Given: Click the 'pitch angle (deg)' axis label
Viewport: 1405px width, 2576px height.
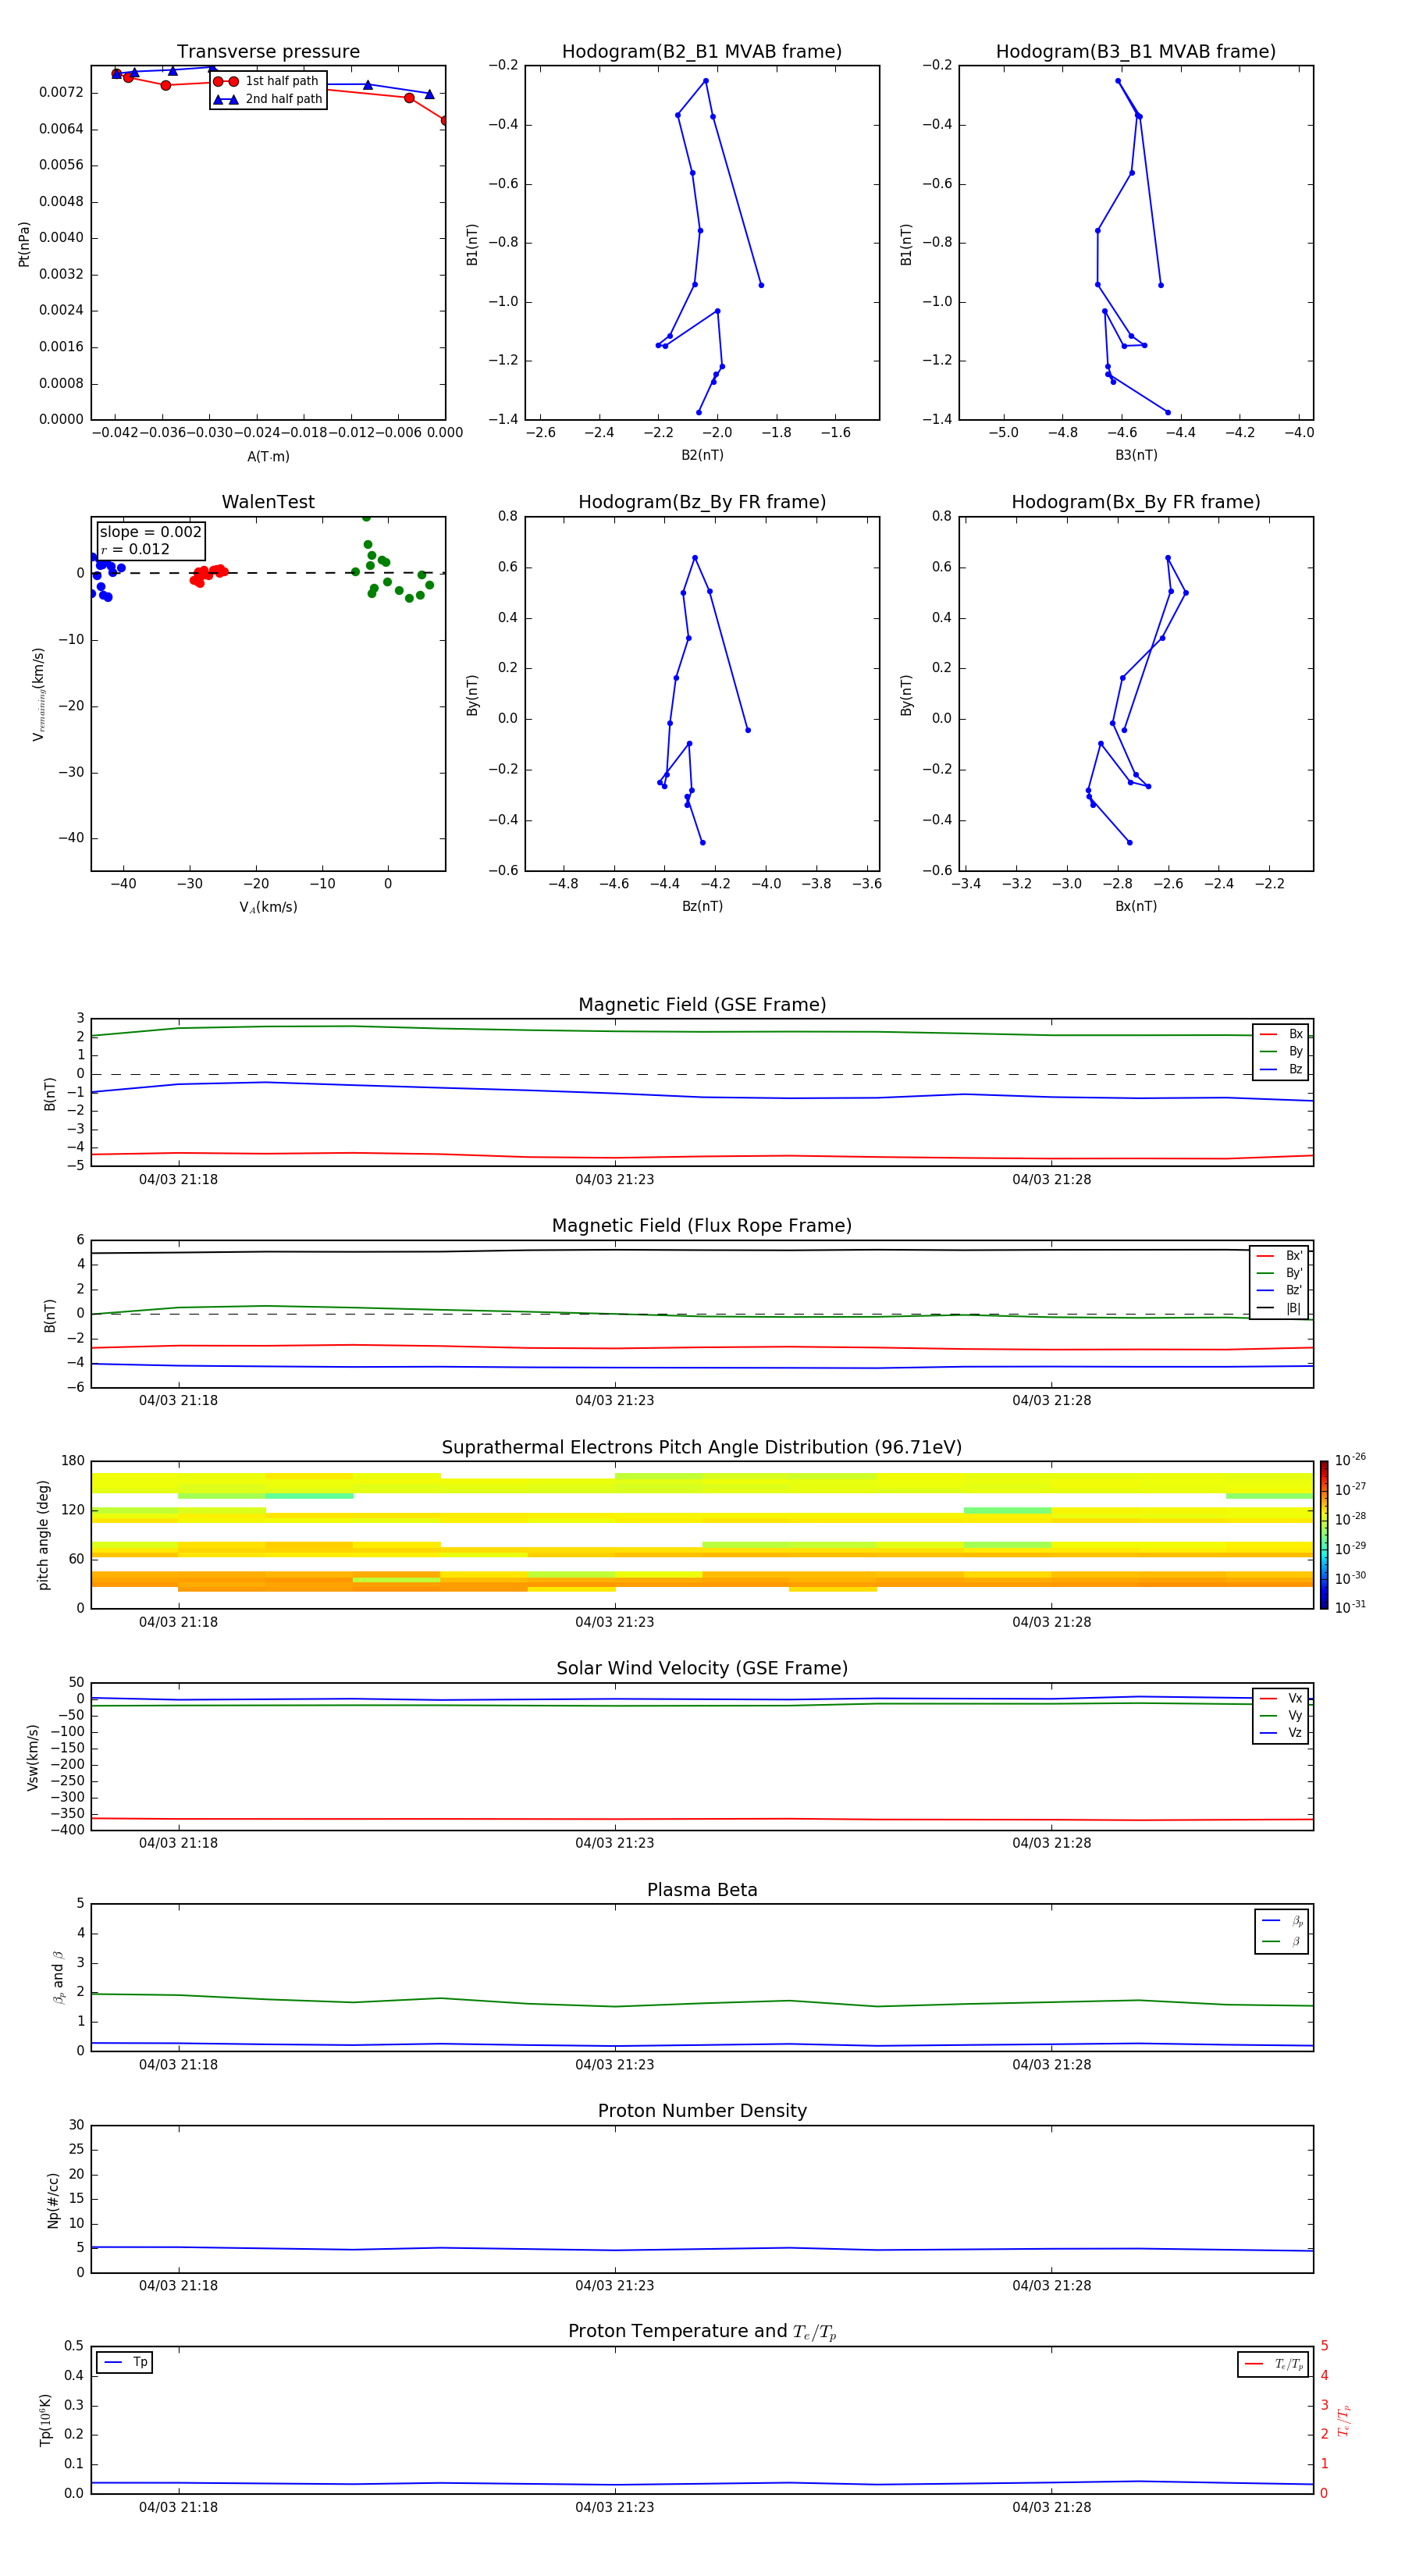Looking at the screenshot, I should pyautogui.click(x=43, y=1535).
